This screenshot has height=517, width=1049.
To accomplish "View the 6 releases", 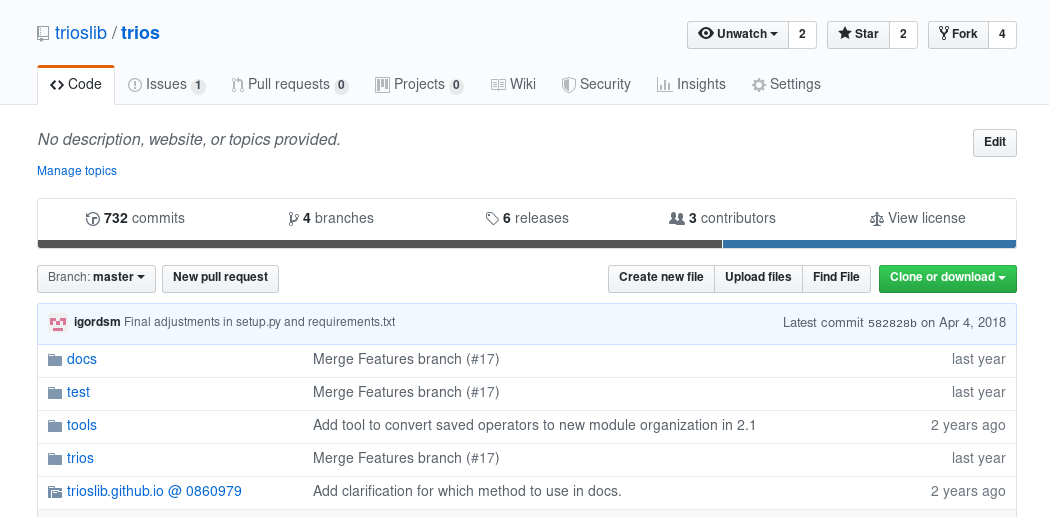I will (527, 219).
